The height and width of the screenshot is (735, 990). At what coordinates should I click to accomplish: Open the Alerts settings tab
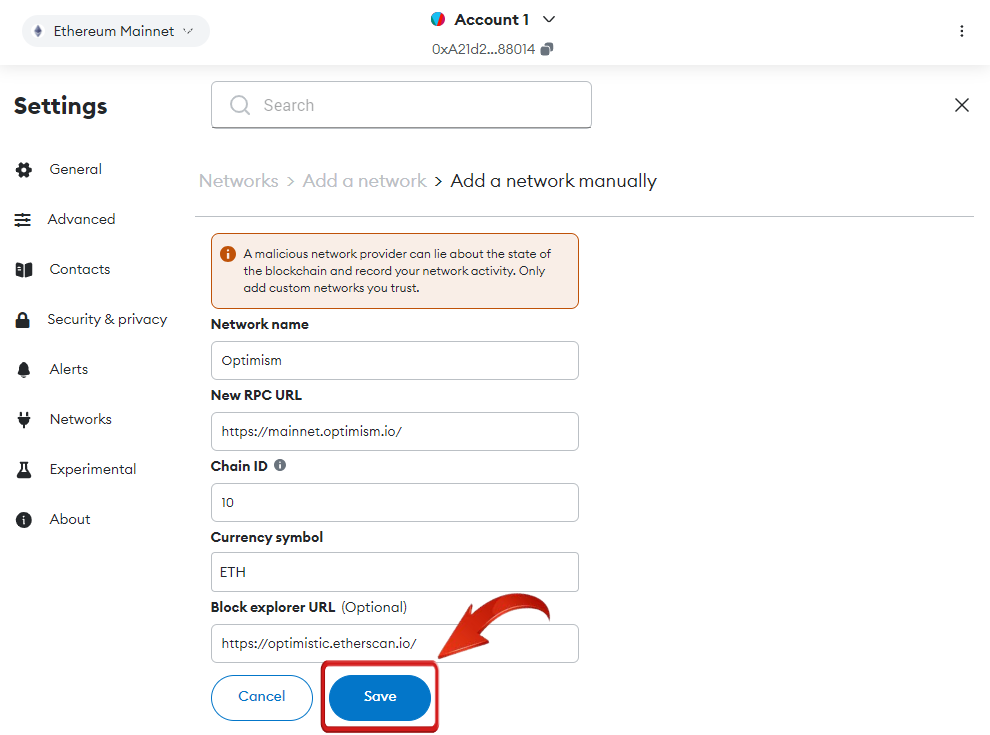click(x=69, y=369)
